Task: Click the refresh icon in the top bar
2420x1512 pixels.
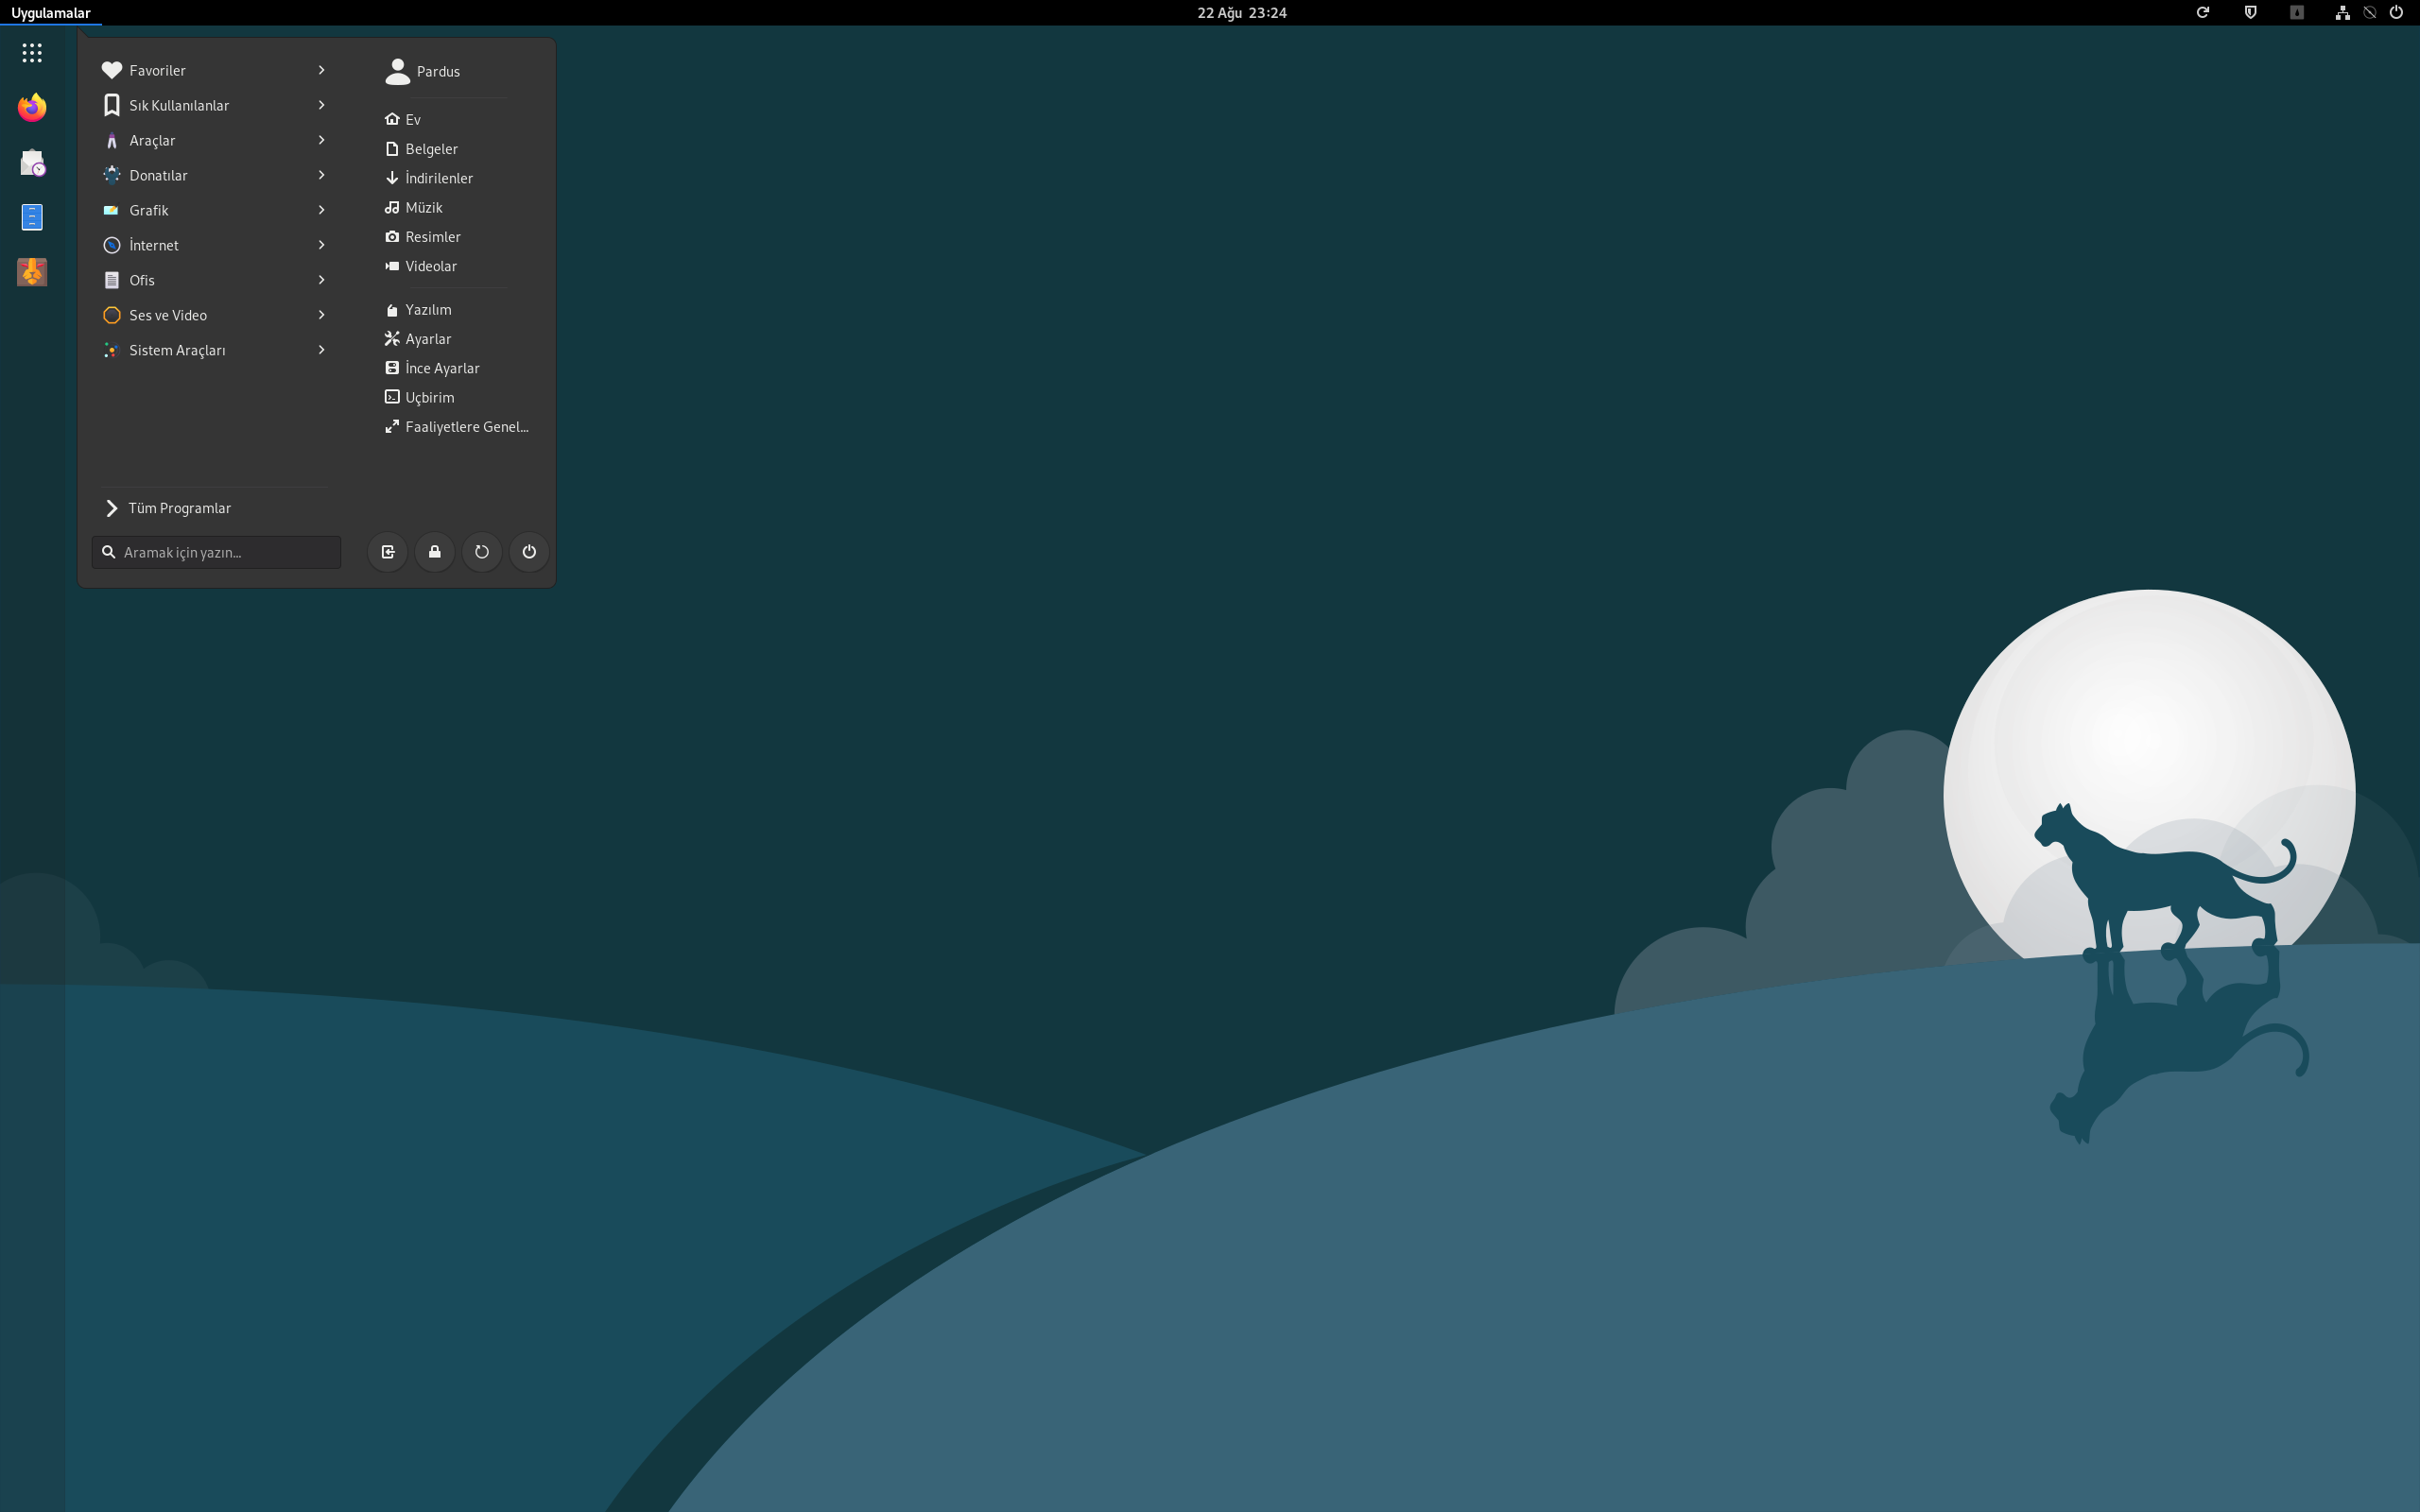Action: 2202,13
